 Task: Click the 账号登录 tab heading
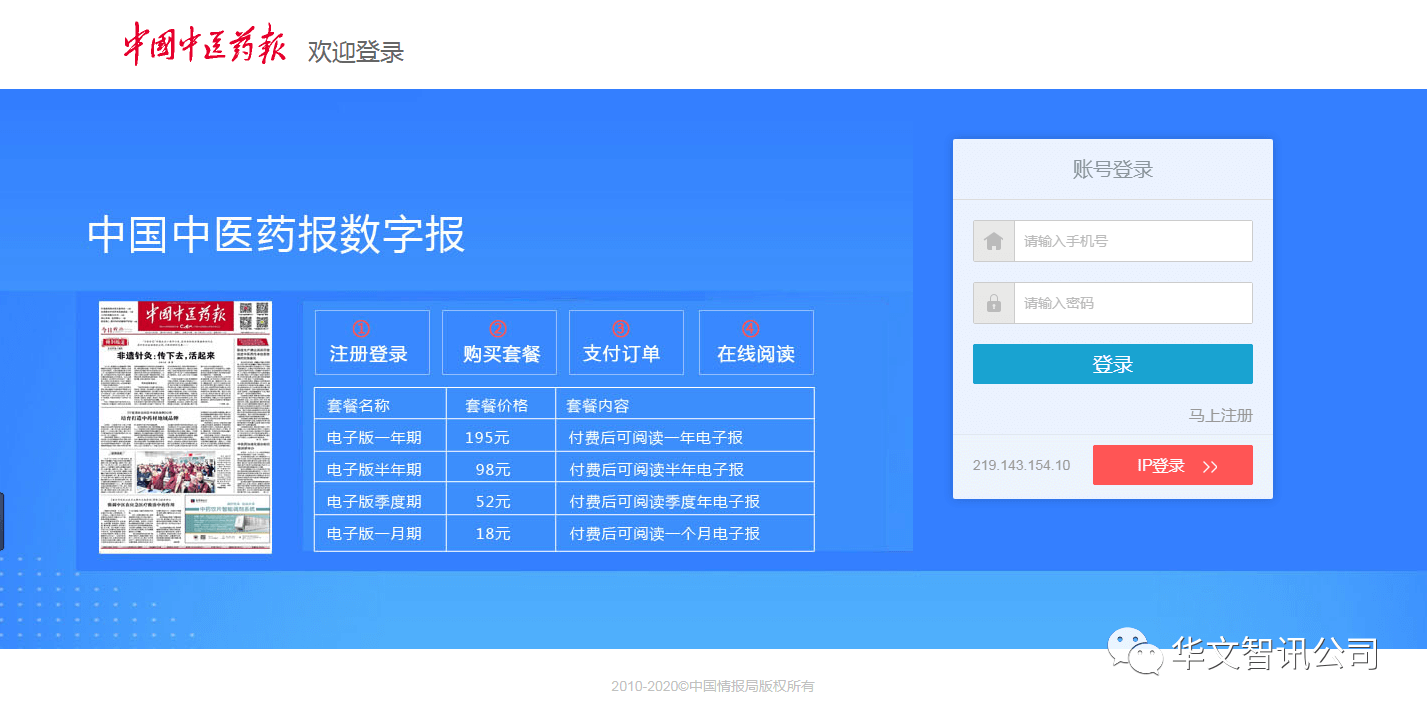1113,169
